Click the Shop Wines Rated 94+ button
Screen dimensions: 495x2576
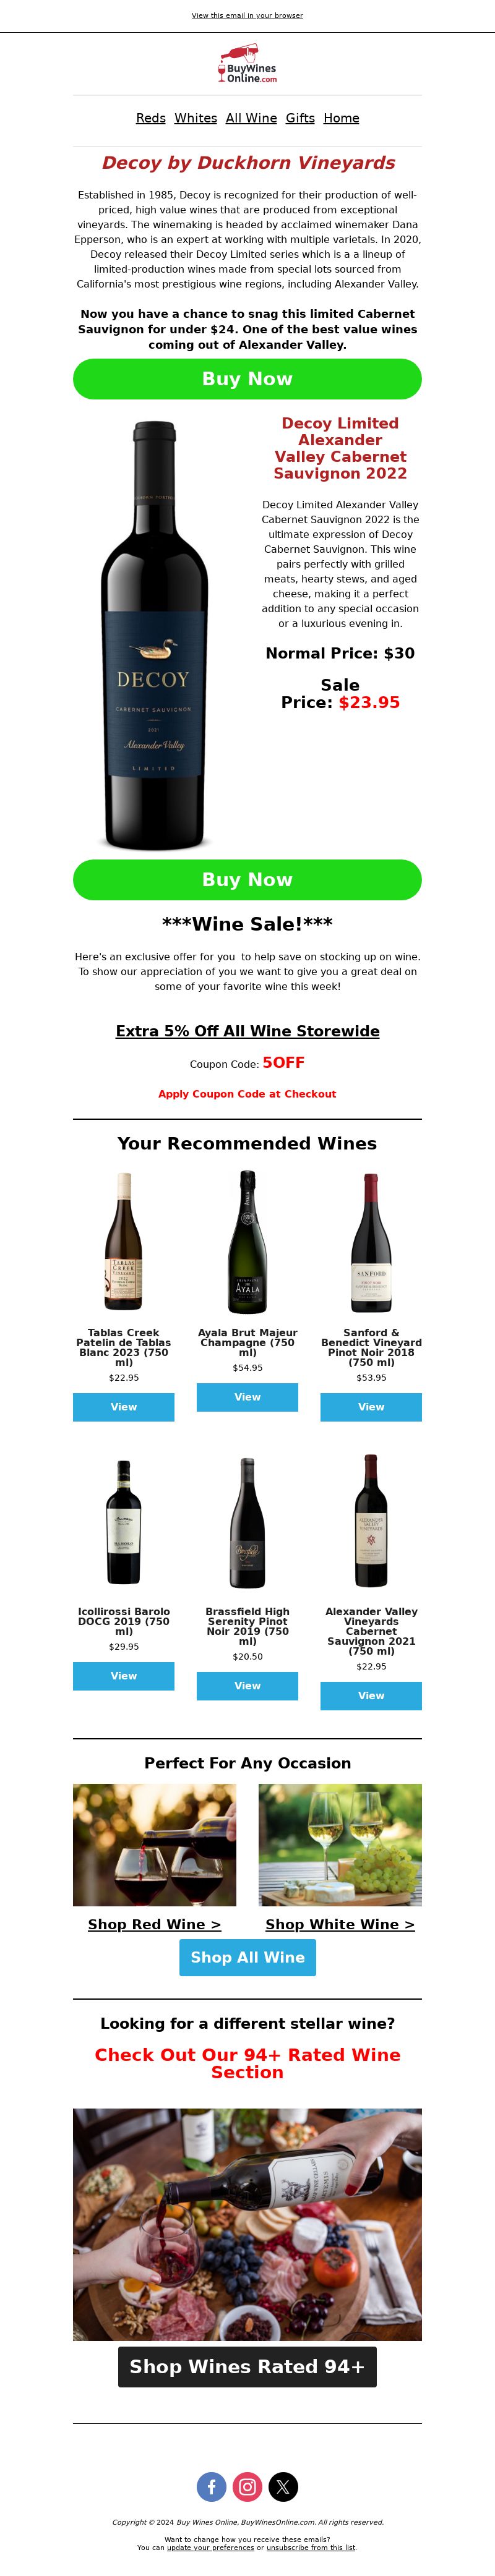[x=247, y=2367]
